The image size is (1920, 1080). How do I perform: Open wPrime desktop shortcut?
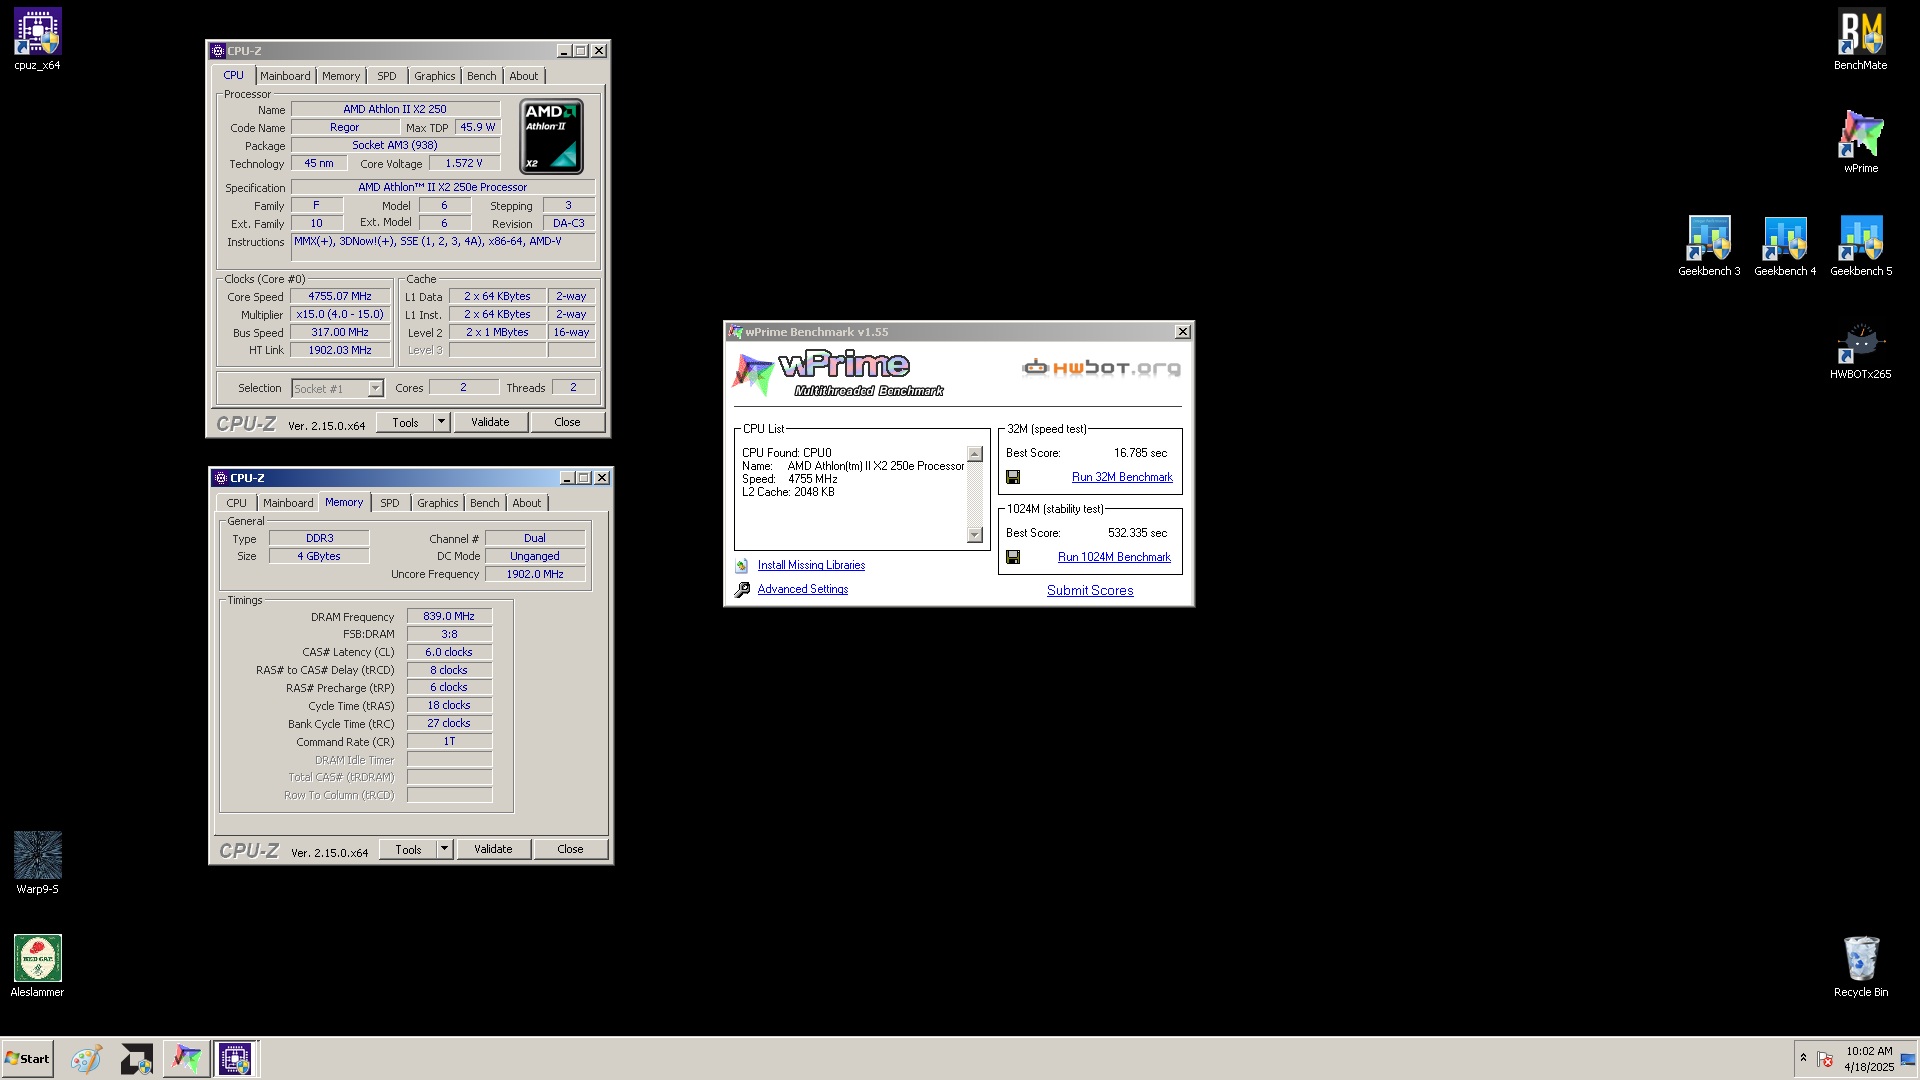pos(1860,142)
